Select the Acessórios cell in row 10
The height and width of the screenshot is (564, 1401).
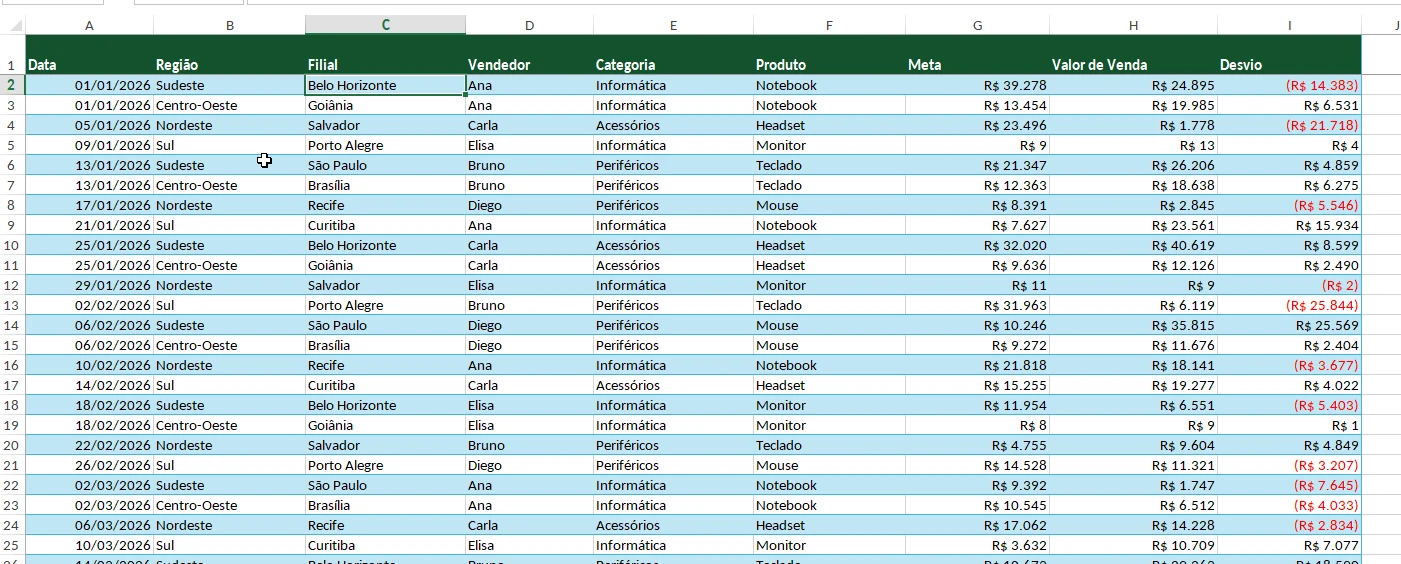coord(674,245)
